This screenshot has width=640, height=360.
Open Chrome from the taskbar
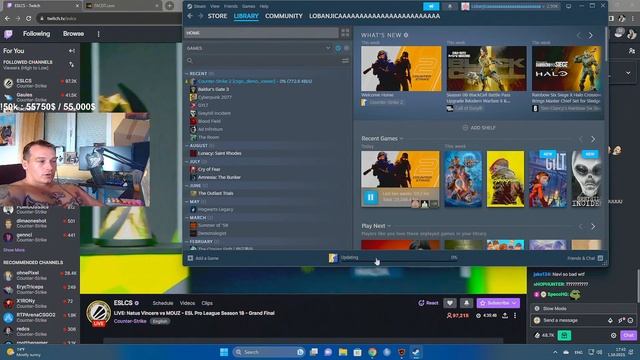[x=372, y=352]
